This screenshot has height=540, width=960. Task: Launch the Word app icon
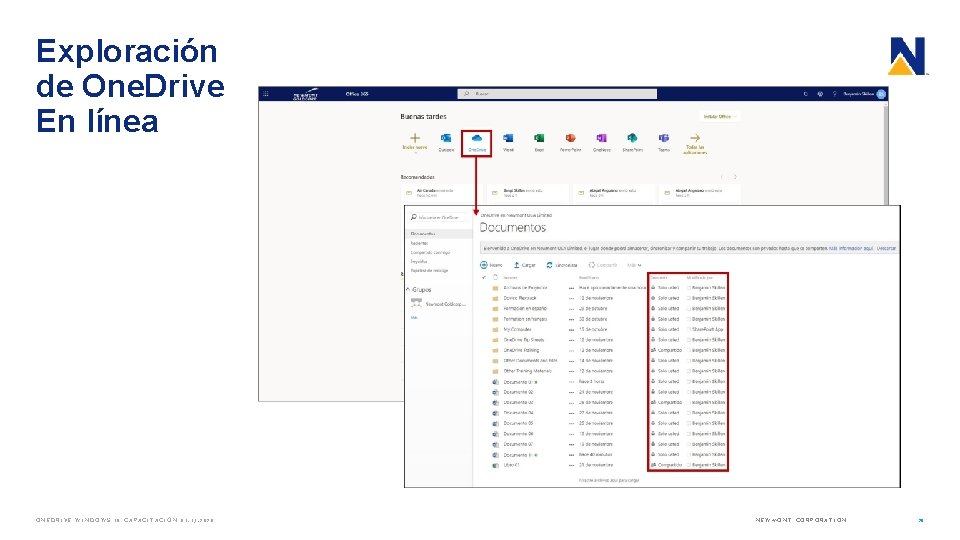click(508, 138)
